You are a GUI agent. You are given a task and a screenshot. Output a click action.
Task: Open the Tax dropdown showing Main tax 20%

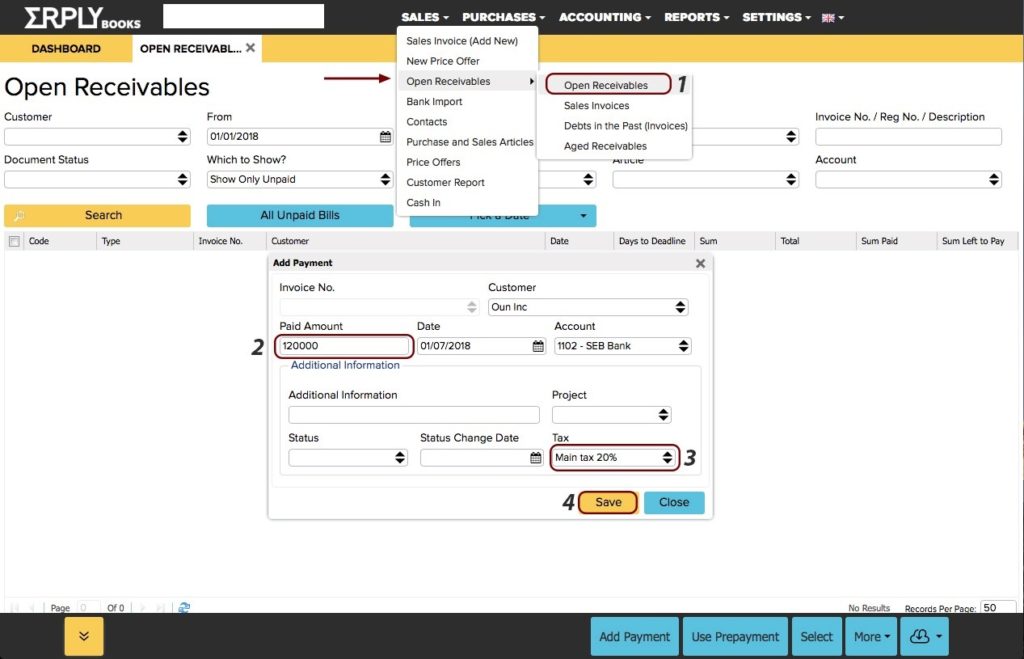(613, 457)
